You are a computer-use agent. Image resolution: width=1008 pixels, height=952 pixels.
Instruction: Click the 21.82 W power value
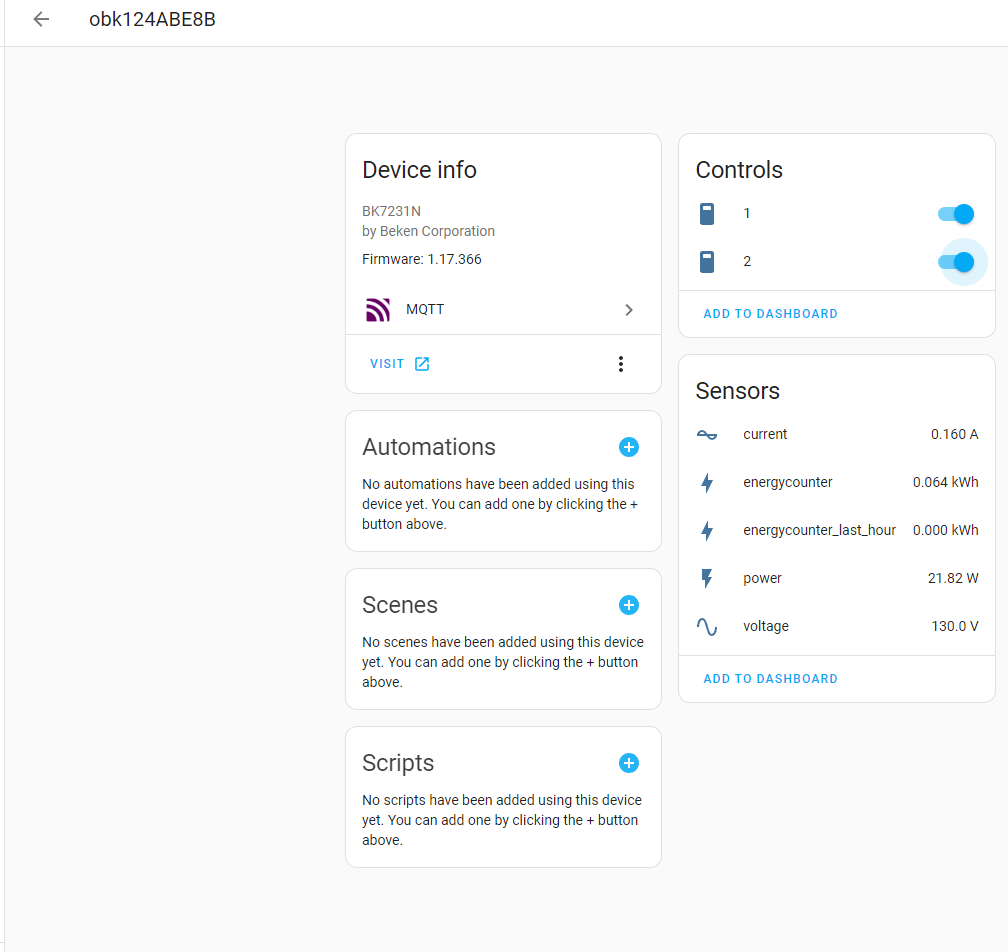pyautogui.click(x=953, y=578)
